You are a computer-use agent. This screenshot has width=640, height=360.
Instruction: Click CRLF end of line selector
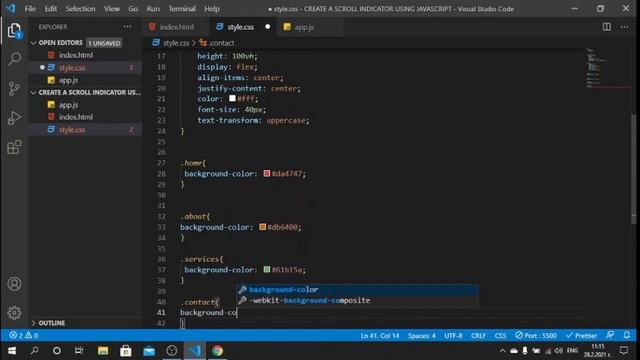coord(478,336)
